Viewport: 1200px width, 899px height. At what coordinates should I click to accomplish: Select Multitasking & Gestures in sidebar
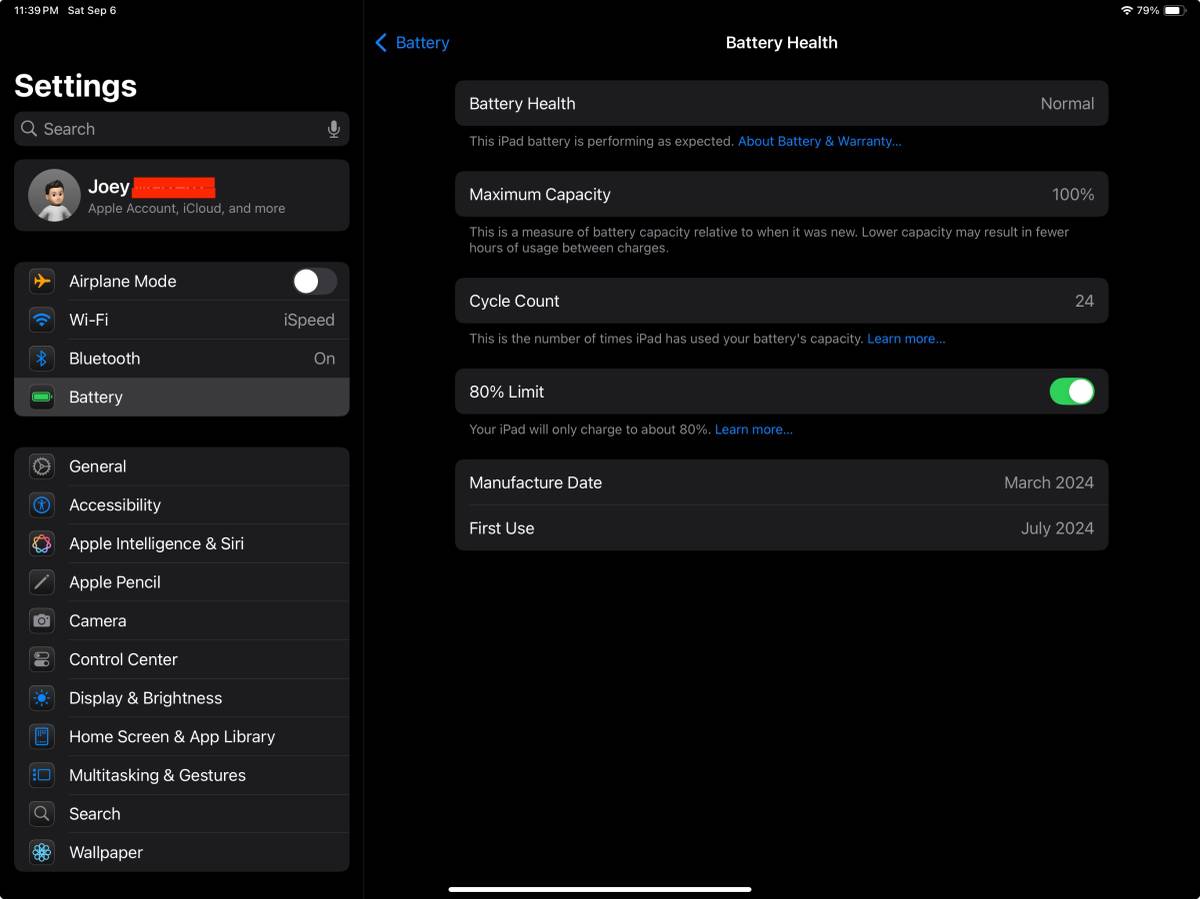(157, 775)
